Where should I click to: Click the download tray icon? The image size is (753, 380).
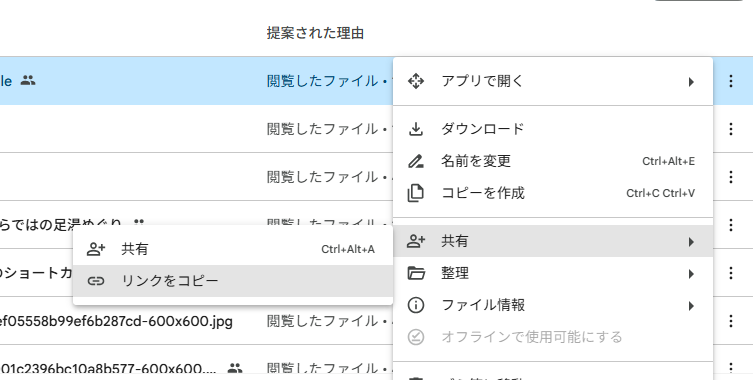click(x=415, y=129)
